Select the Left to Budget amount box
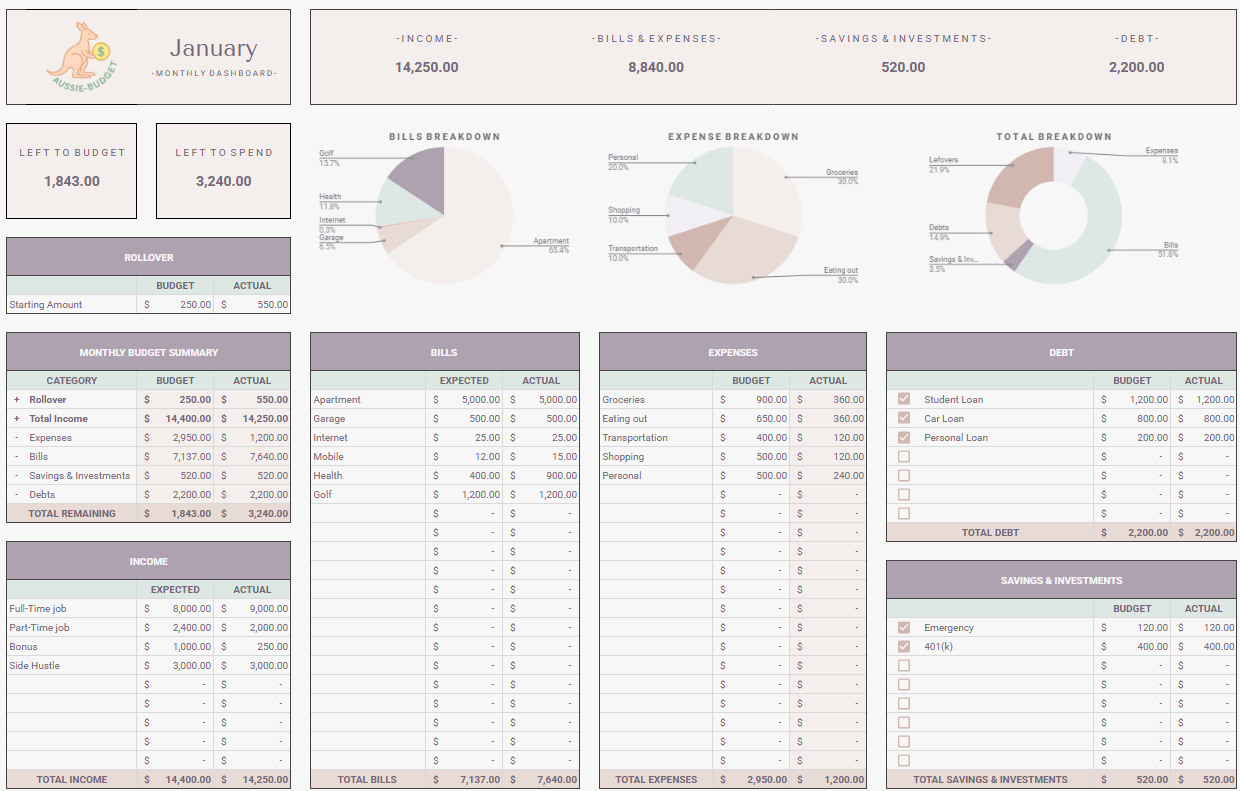The image size is (1240, 791). [x=71, y=181]
